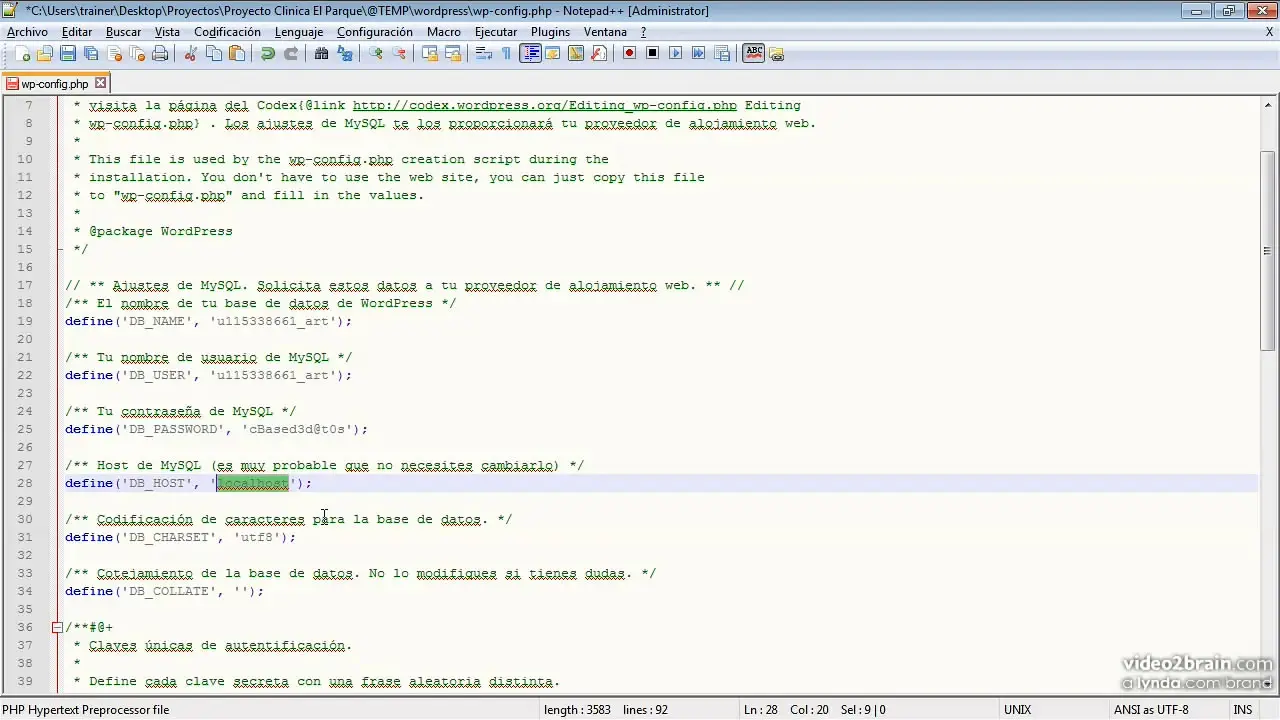1280x720 pixels.
Task: Click the Save All toolbar icon
Action: tap(91, 53)
